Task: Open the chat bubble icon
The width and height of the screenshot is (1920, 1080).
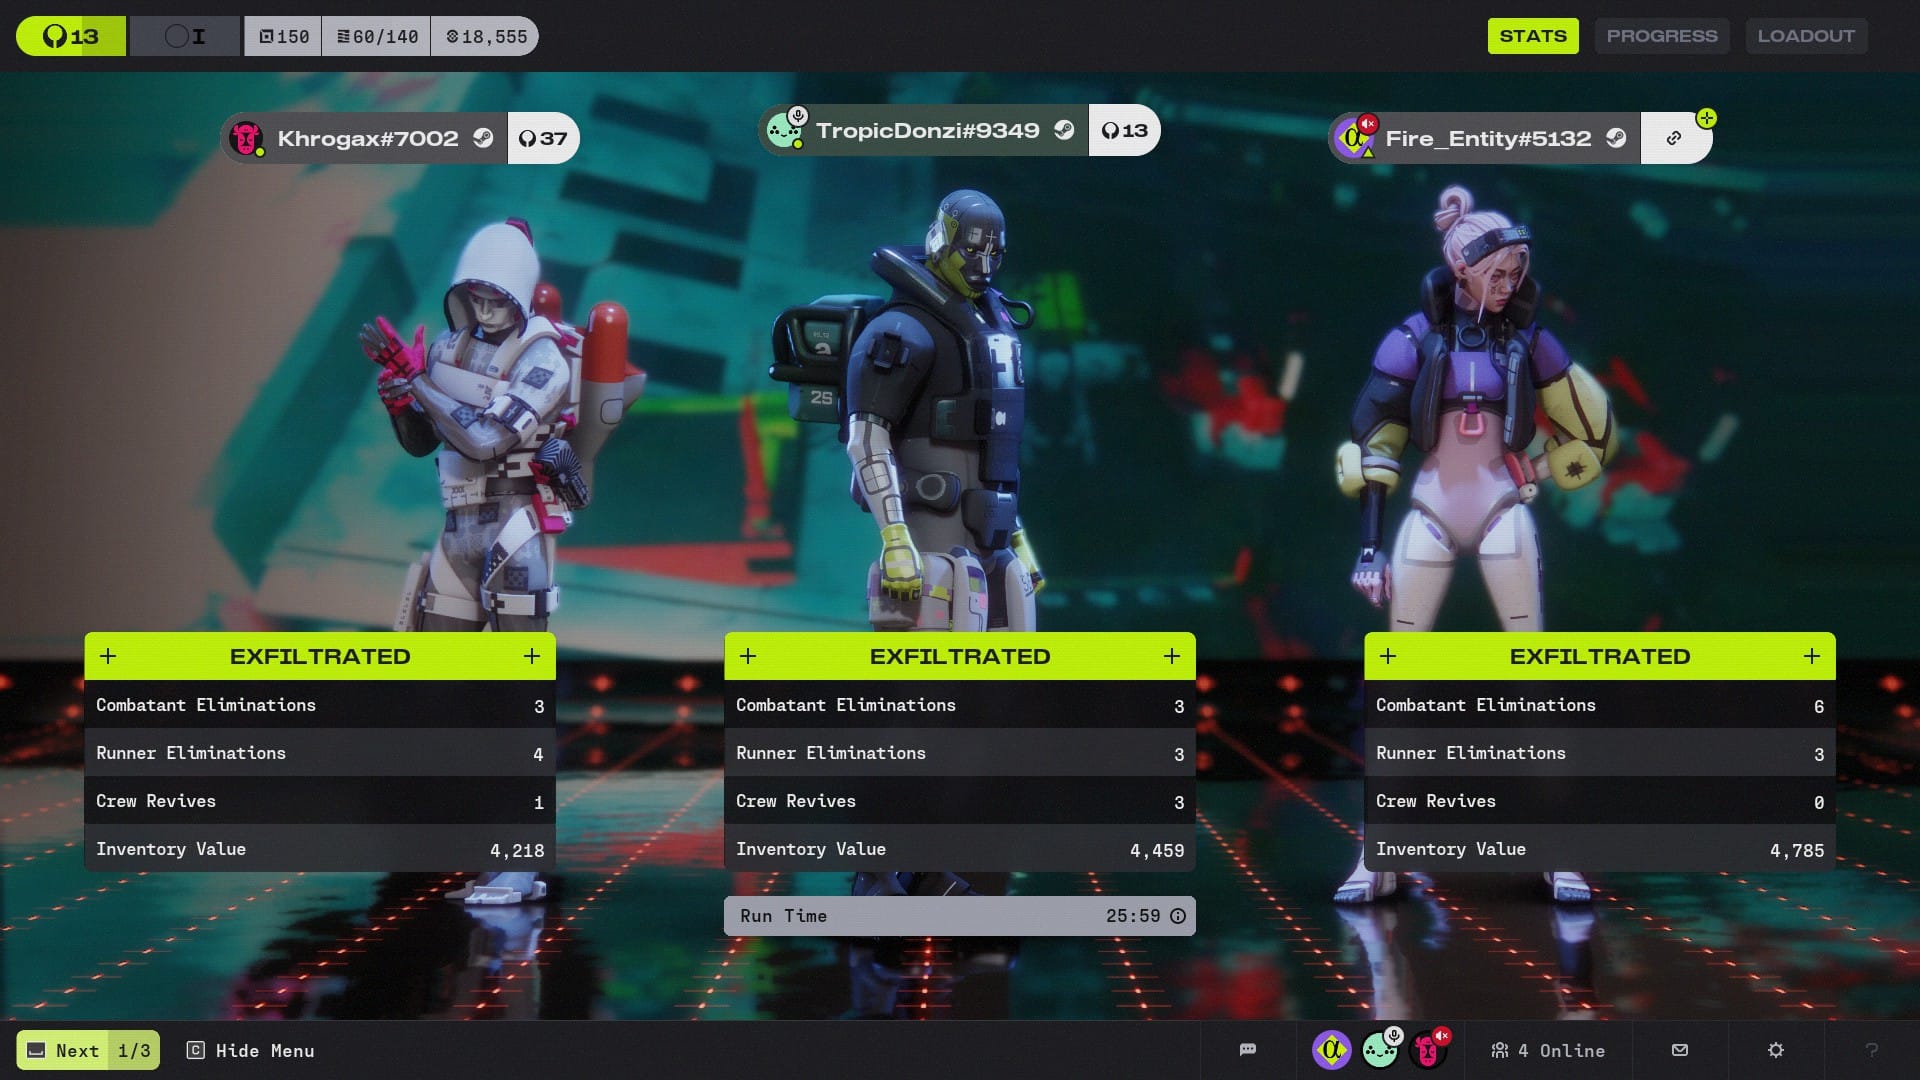Action: pyautogui.click(x=1247, y=1050)
